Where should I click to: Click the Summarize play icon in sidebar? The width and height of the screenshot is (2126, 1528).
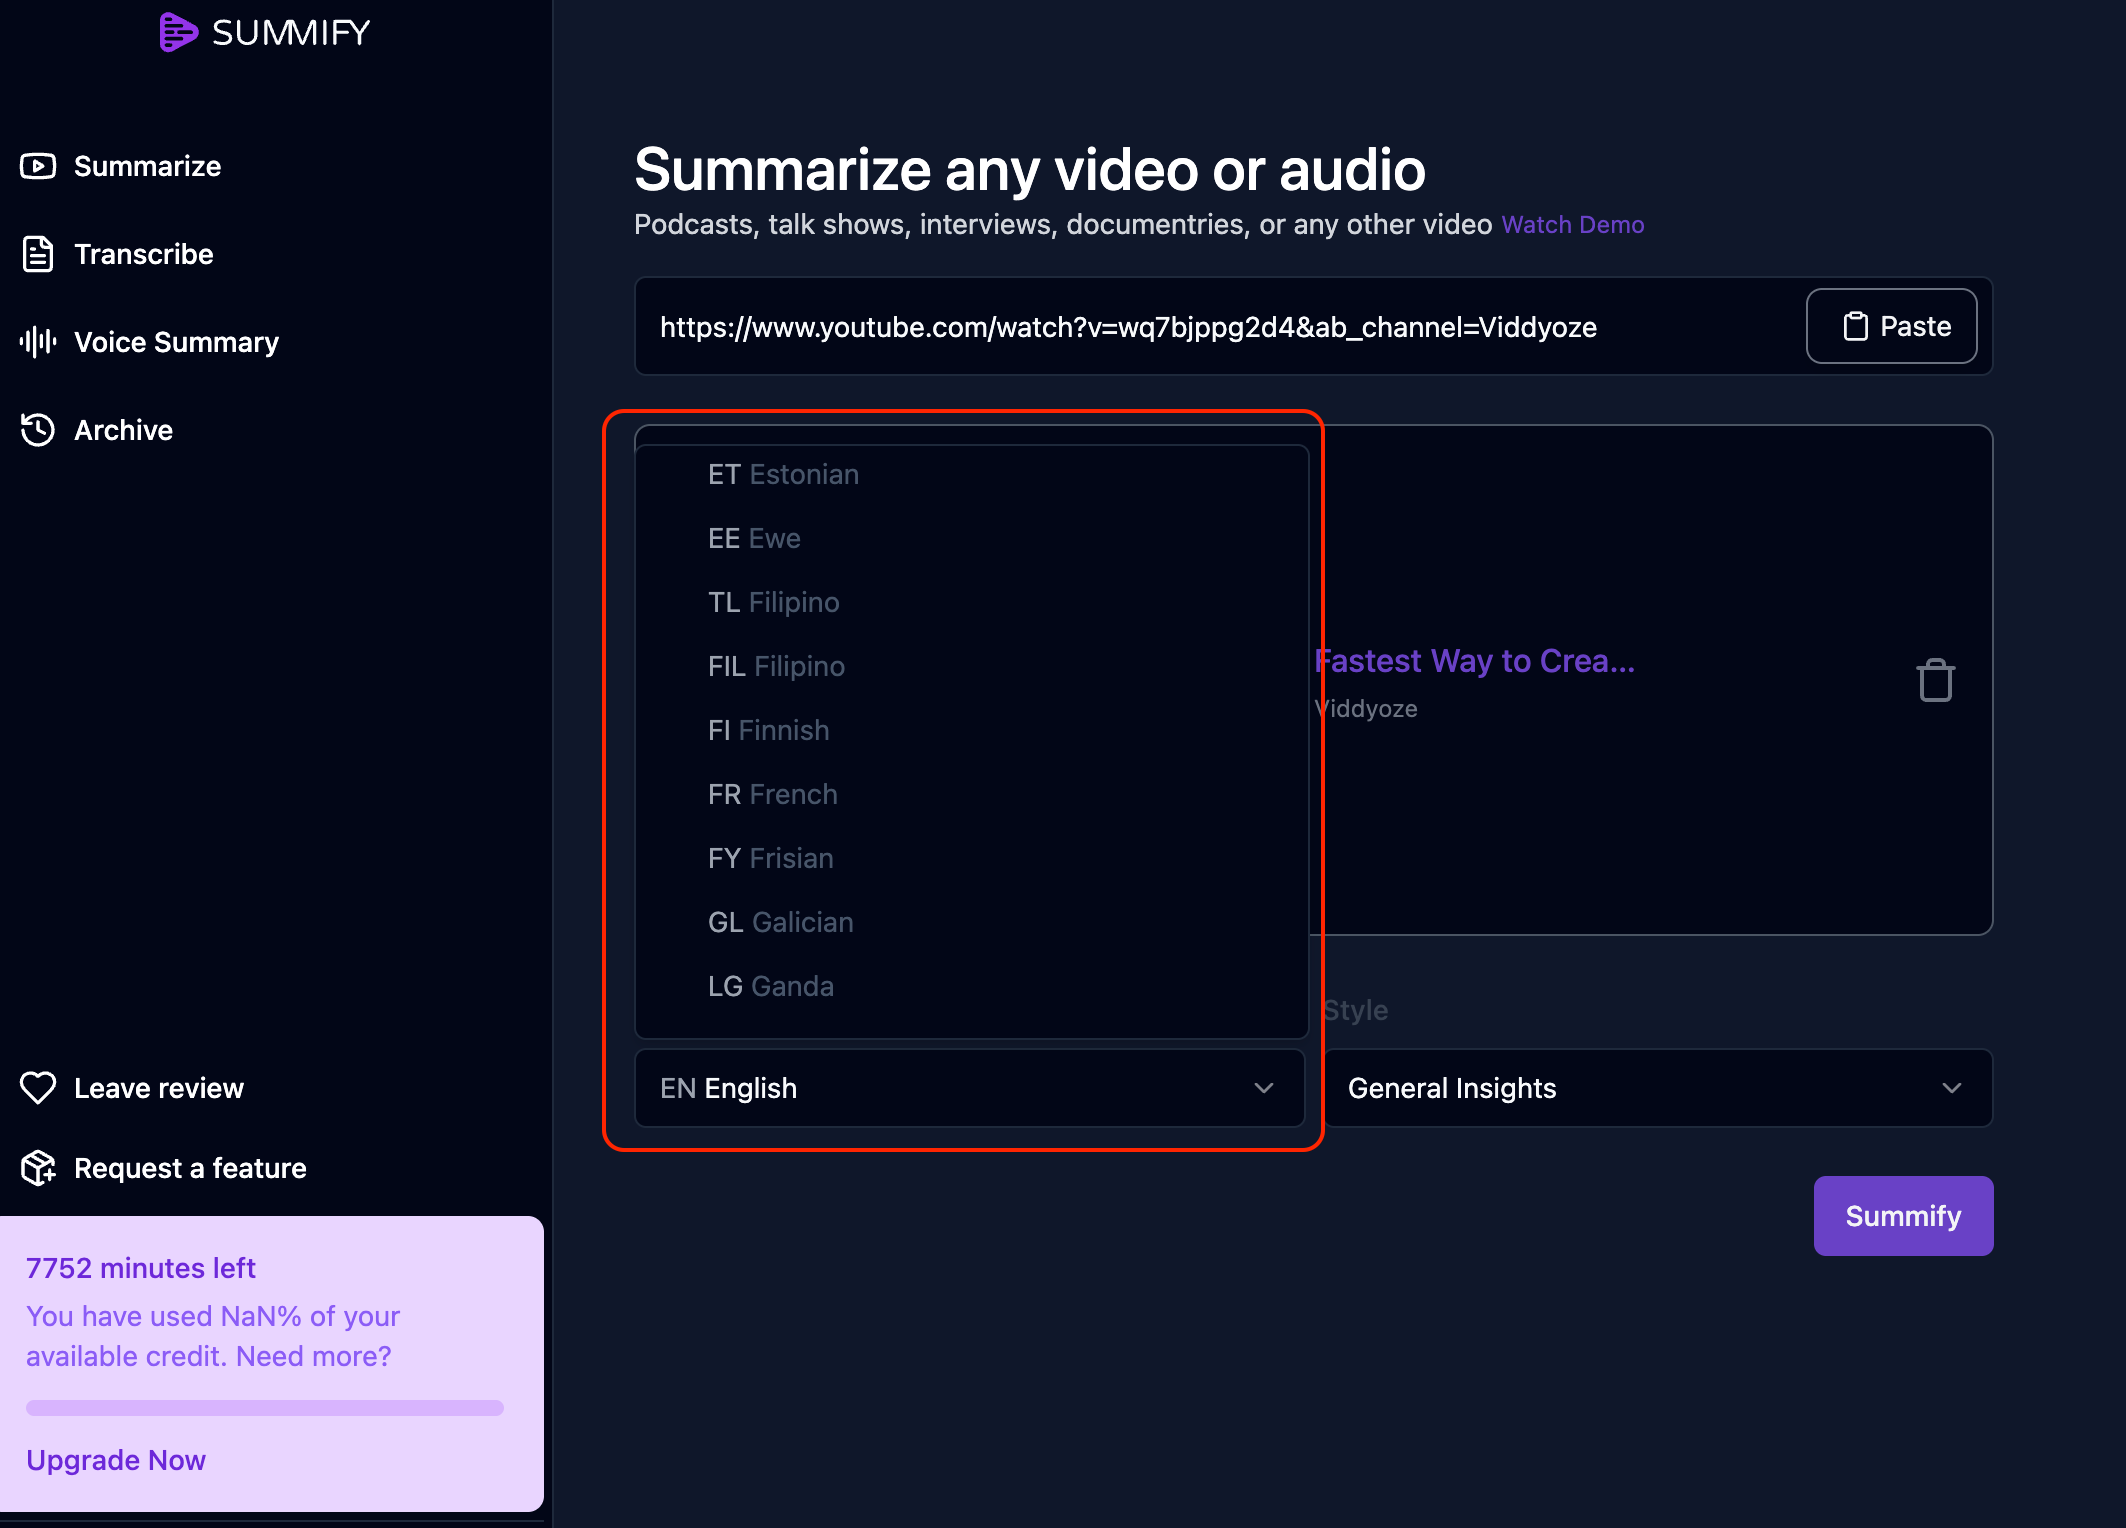38,166
